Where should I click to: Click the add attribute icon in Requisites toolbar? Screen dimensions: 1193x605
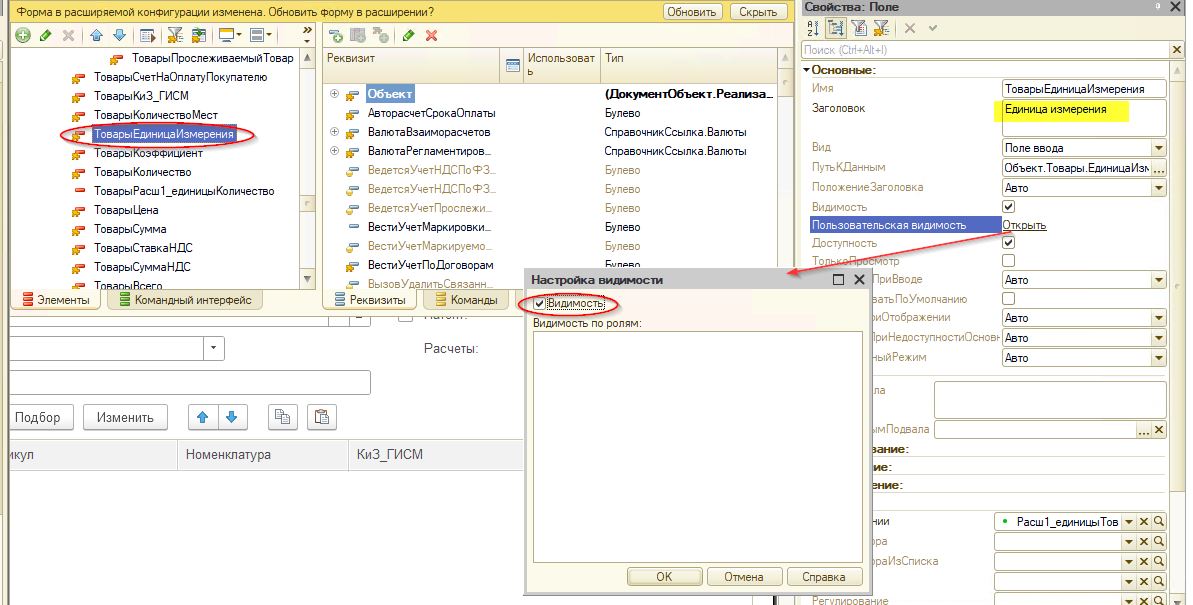tap(336, 36)
